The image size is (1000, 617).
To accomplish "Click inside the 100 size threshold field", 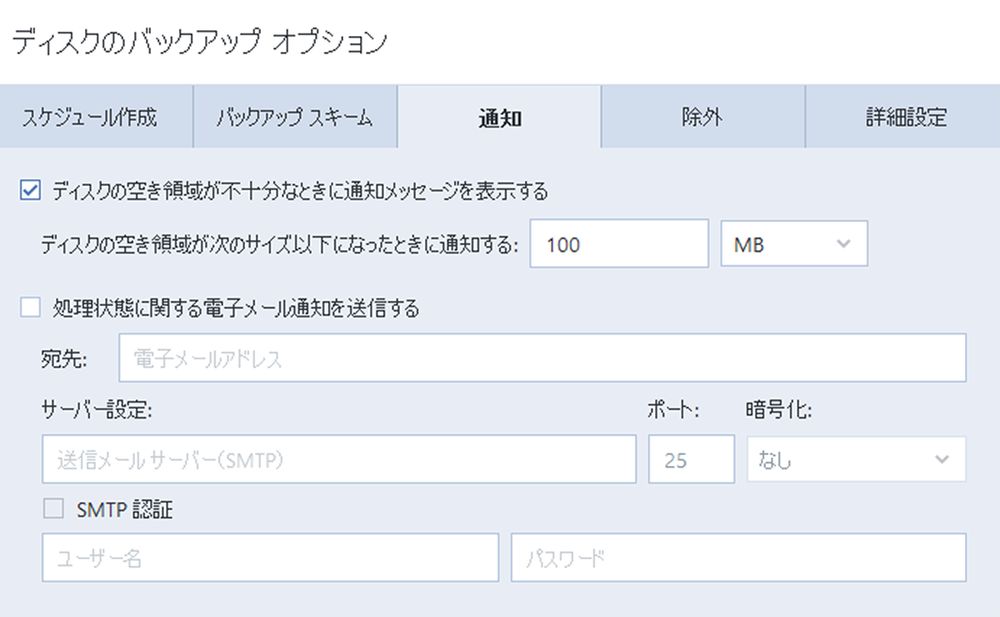I will click(618, 243).
